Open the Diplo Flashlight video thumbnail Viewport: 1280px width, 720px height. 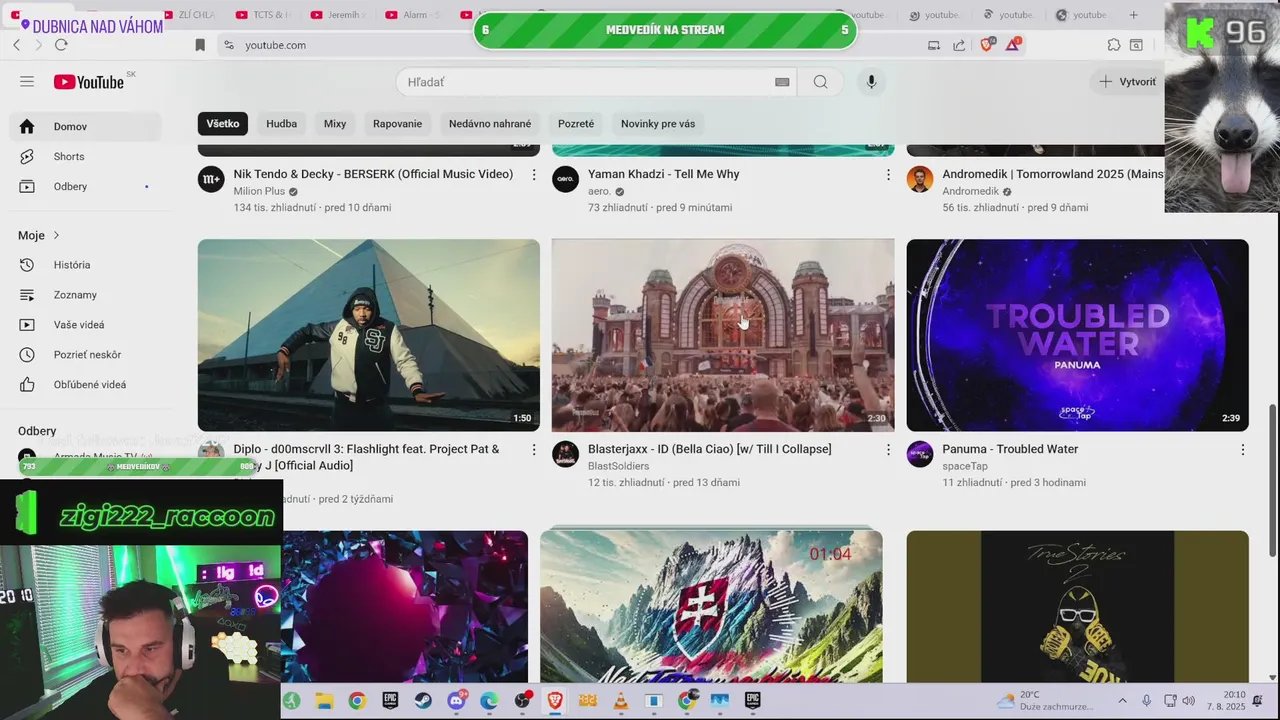click(369, 335)
